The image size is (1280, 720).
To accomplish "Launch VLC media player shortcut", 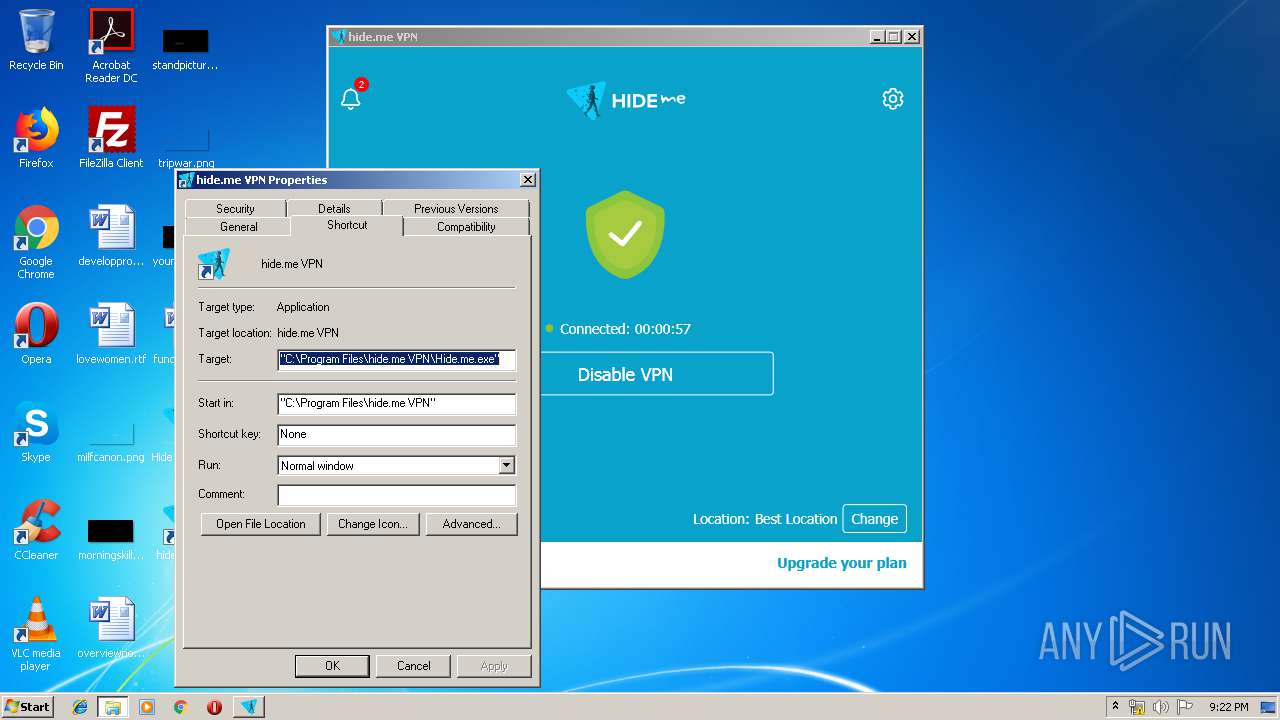I will tap(36, 634).
